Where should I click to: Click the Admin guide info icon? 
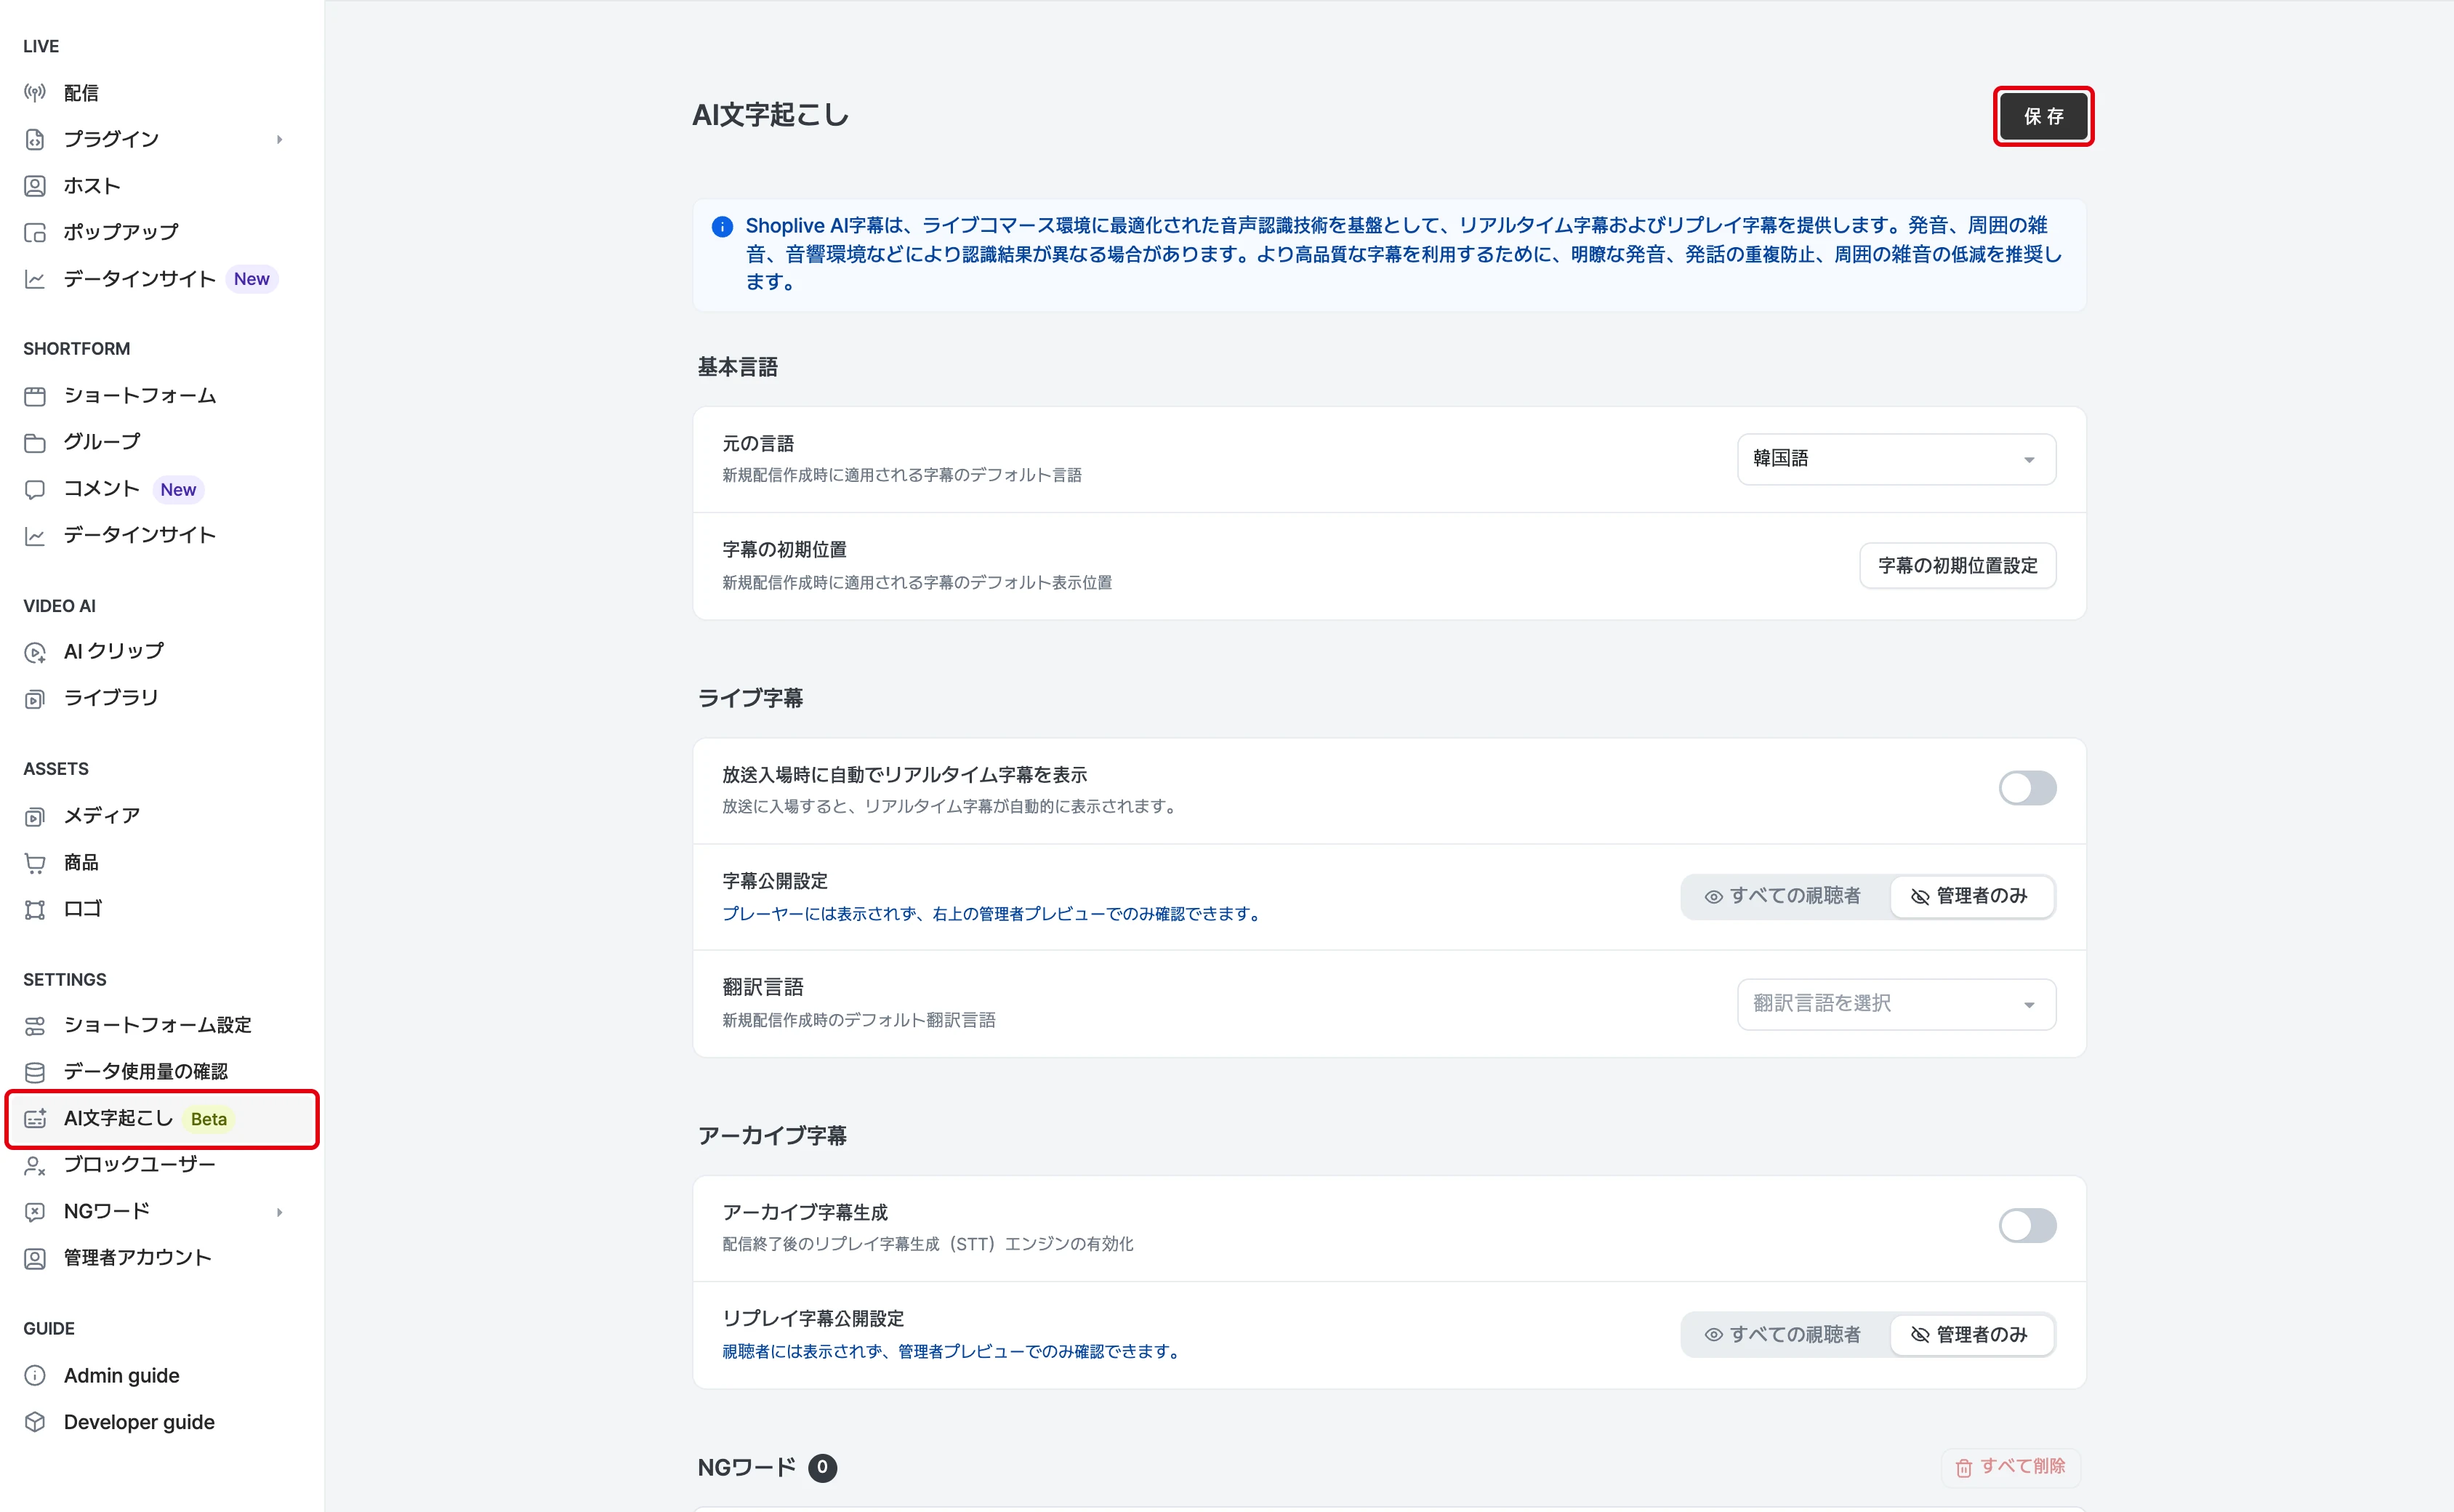pos(35,1376)
